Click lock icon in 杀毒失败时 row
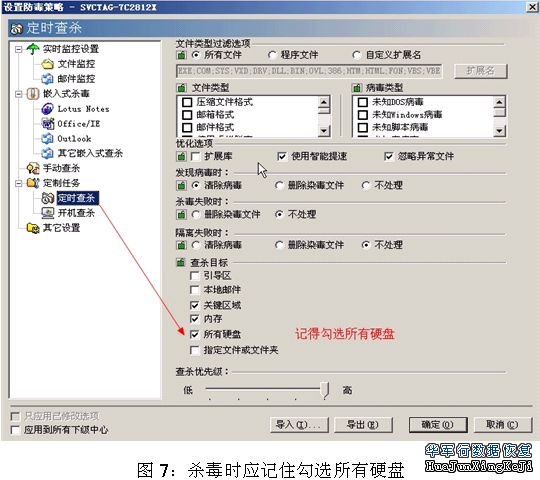Image resolution: width=540 pixels, height=480 pixels. (181, 215)
